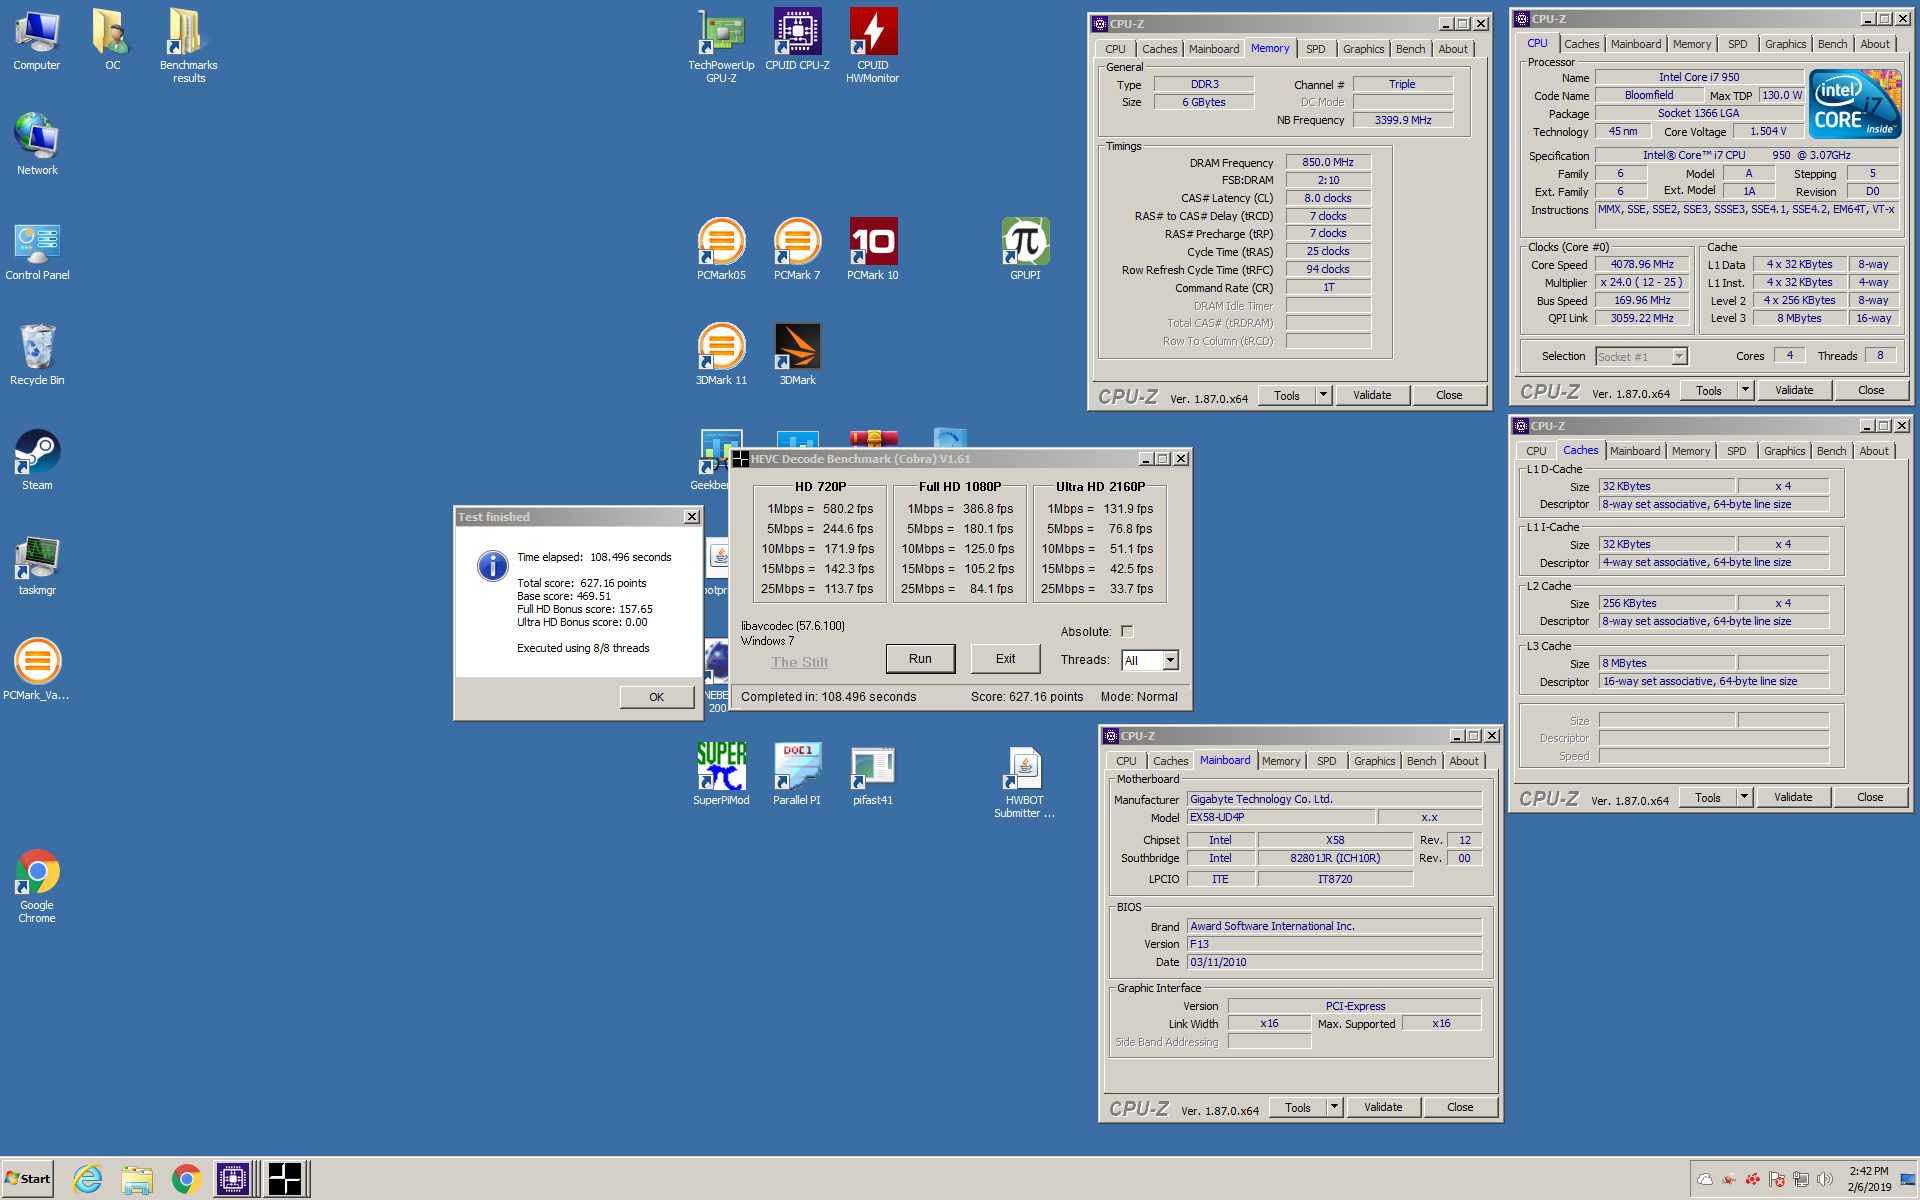
Task: Click Exit in HEVC Decode Benchmark
Action: (1005, 659)
